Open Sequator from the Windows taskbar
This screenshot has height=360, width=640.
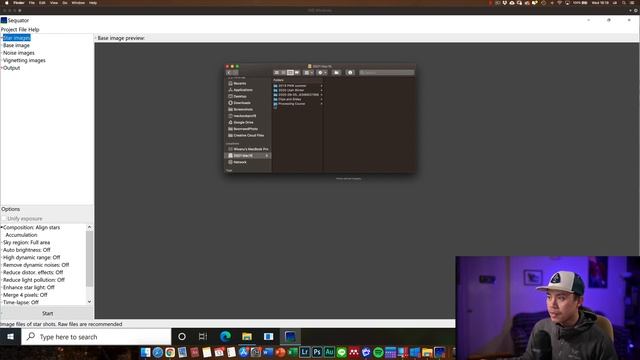(290, 337)
